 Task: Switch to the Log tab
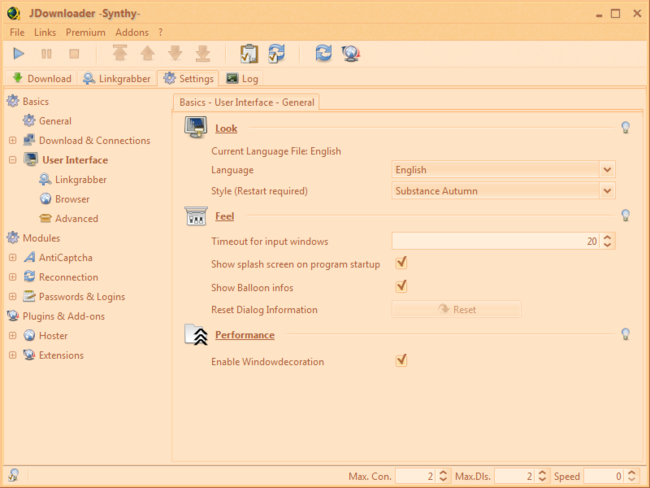click(x=243, y=78)
